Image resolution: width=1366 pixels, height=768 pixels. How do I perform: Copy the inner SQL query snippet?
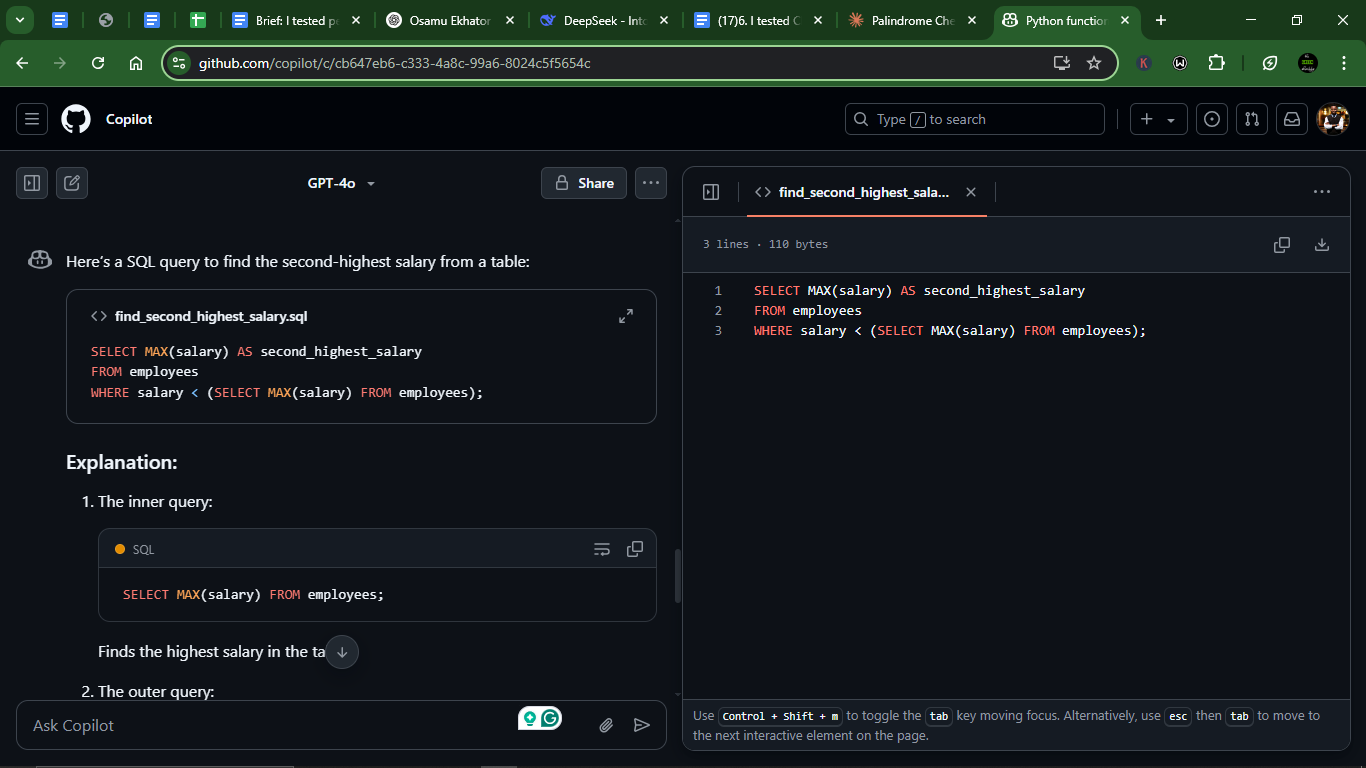pos(634,549)
